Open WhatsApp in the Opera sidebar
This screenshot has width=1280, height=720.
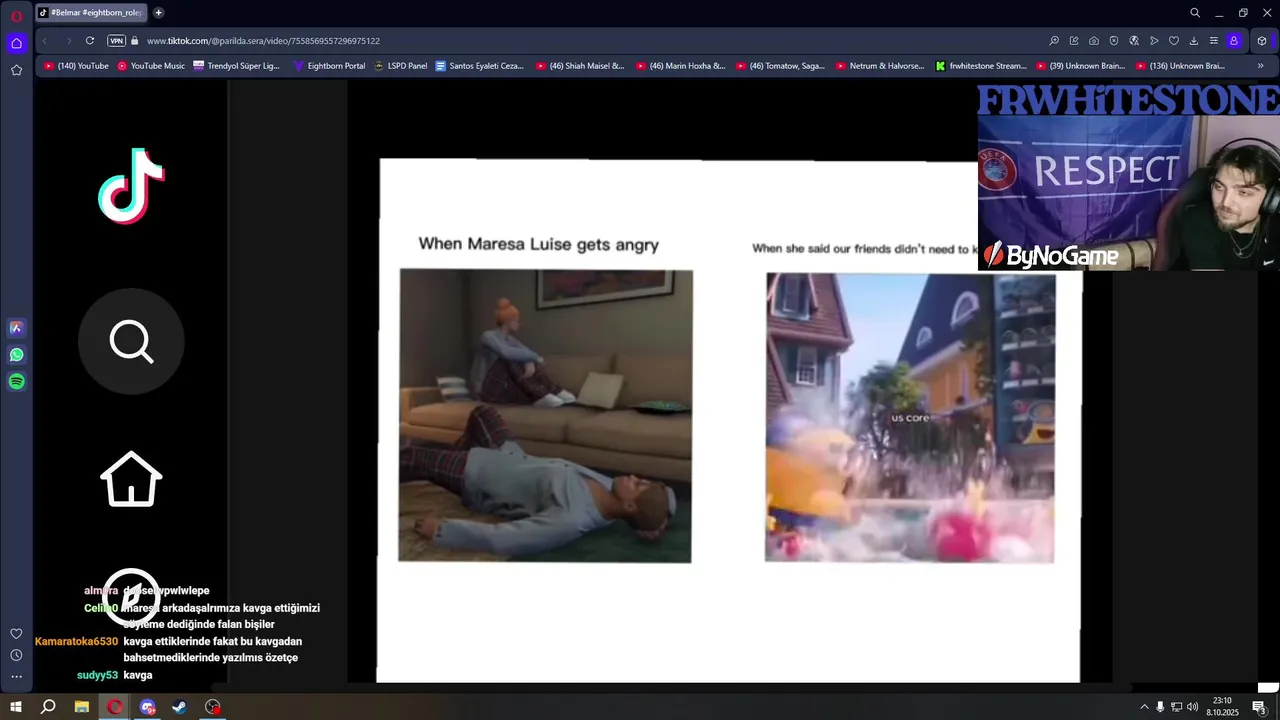pyautogui.click(x=16, y=355)
